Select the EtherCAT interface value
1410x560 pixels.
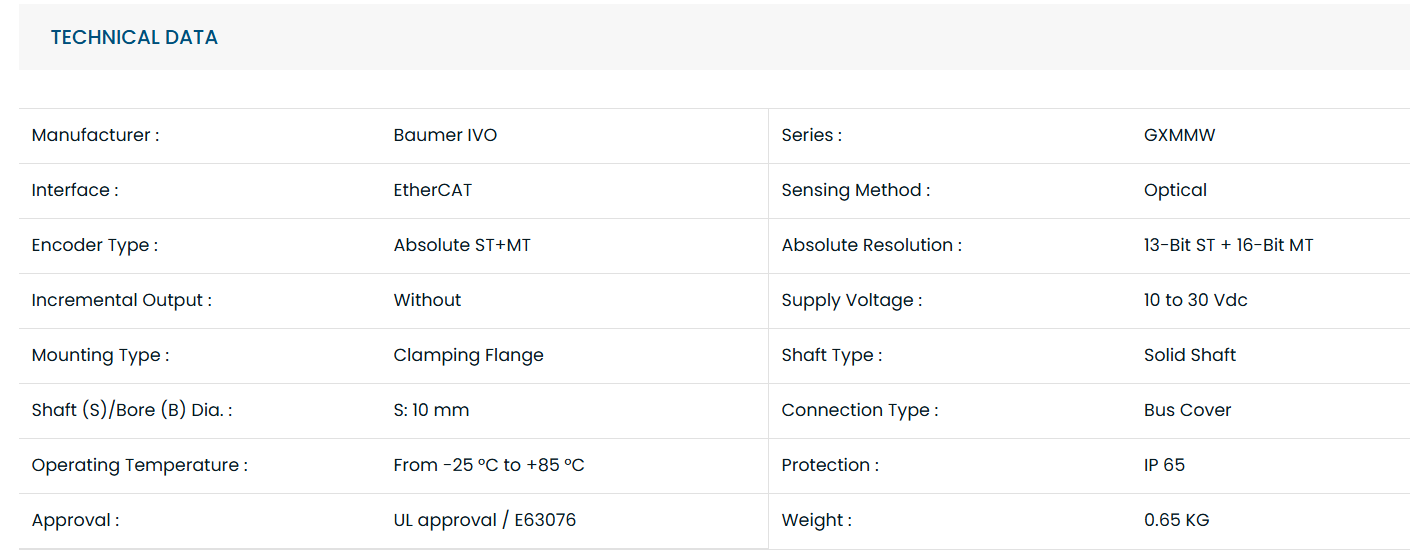coord(432,191)
